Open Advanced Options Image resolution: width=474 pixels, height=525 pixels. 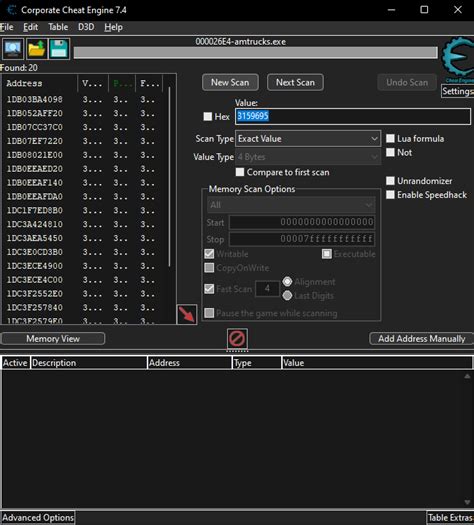click(38, 518)
